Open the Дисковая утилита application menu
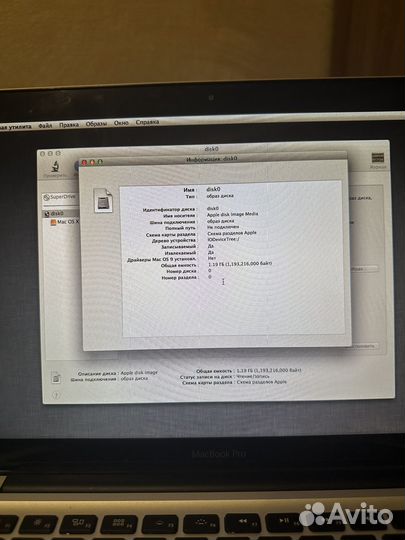The height and width of the screenshot is (540, 405). (x=15, y=127)
